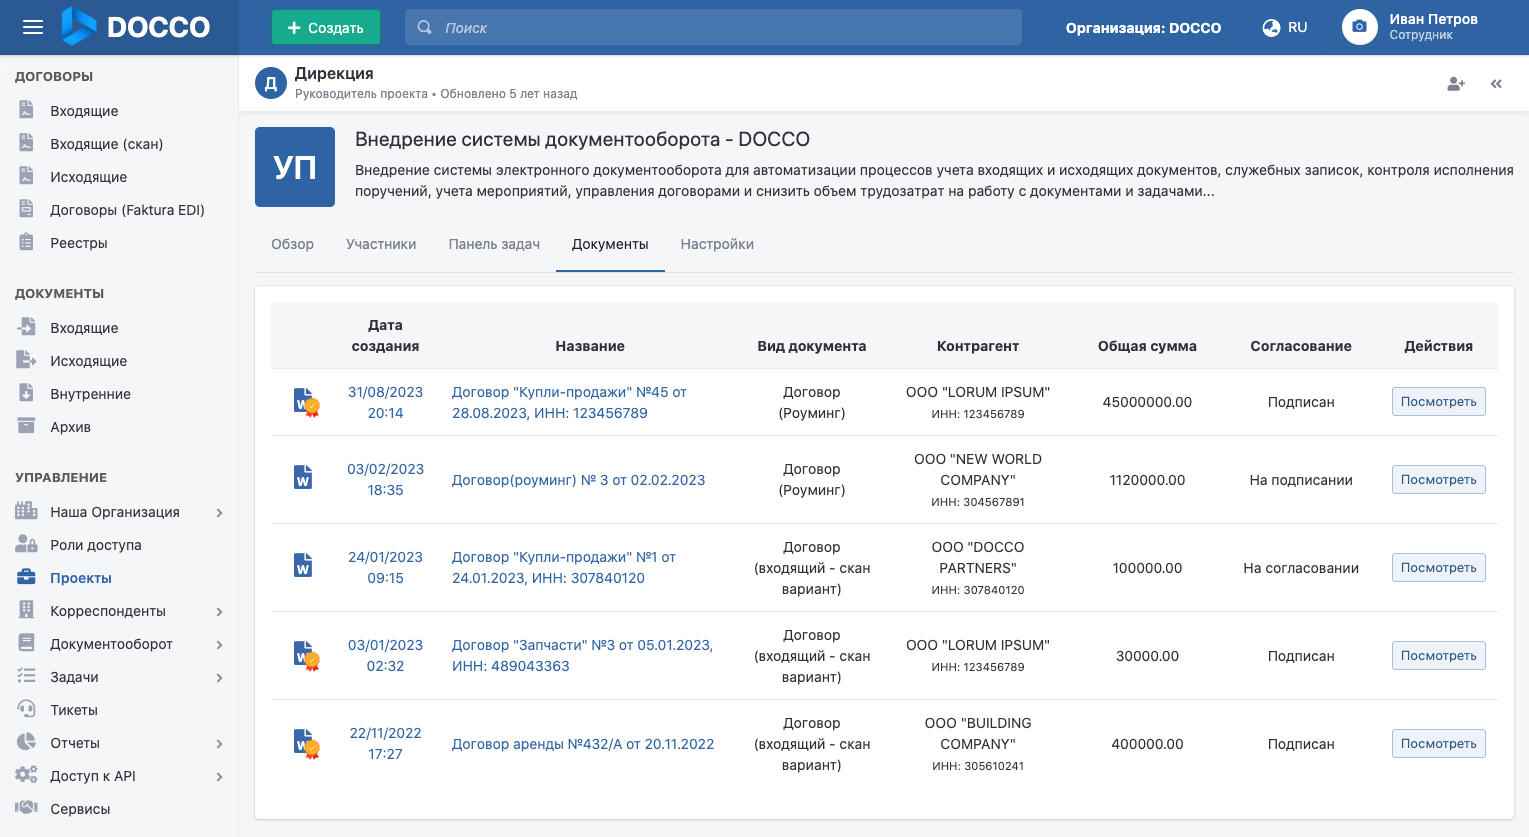1529x837 pixels.
Task: Select Документы tab
Action: click(x=610, y=244)
